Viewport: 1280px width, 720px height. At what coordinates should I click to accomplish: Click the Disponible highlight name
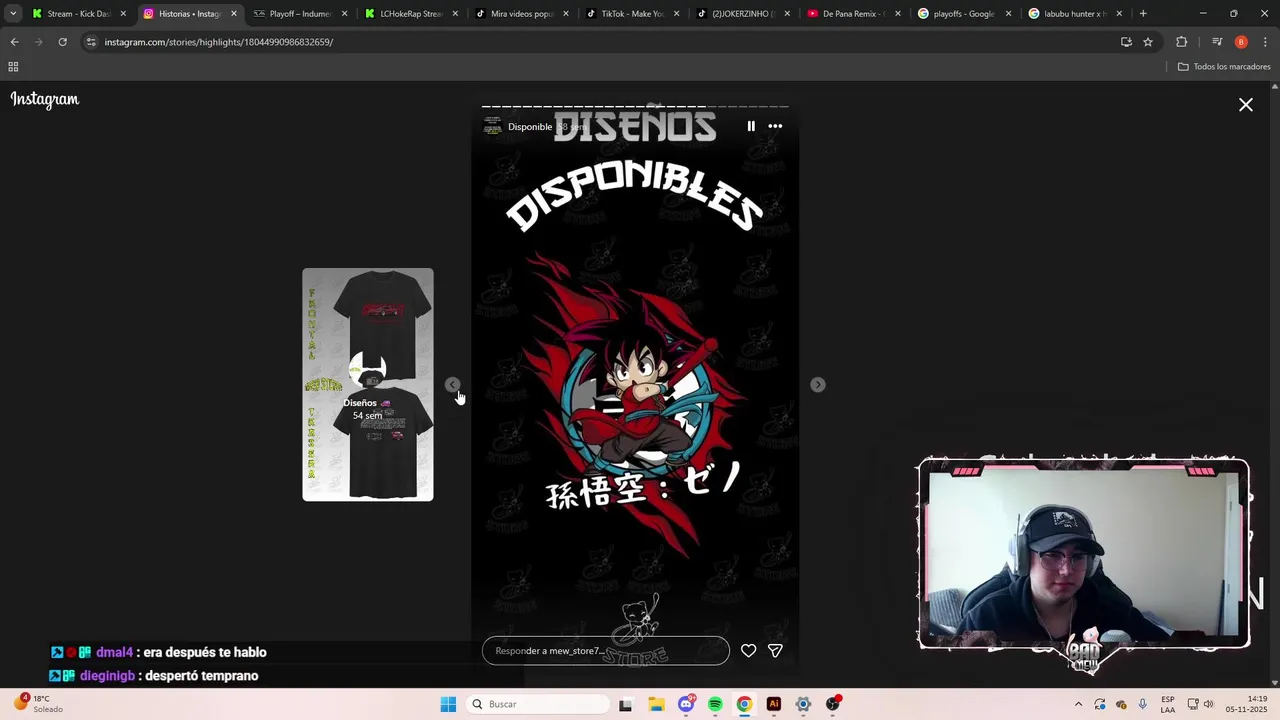[530, 127]
